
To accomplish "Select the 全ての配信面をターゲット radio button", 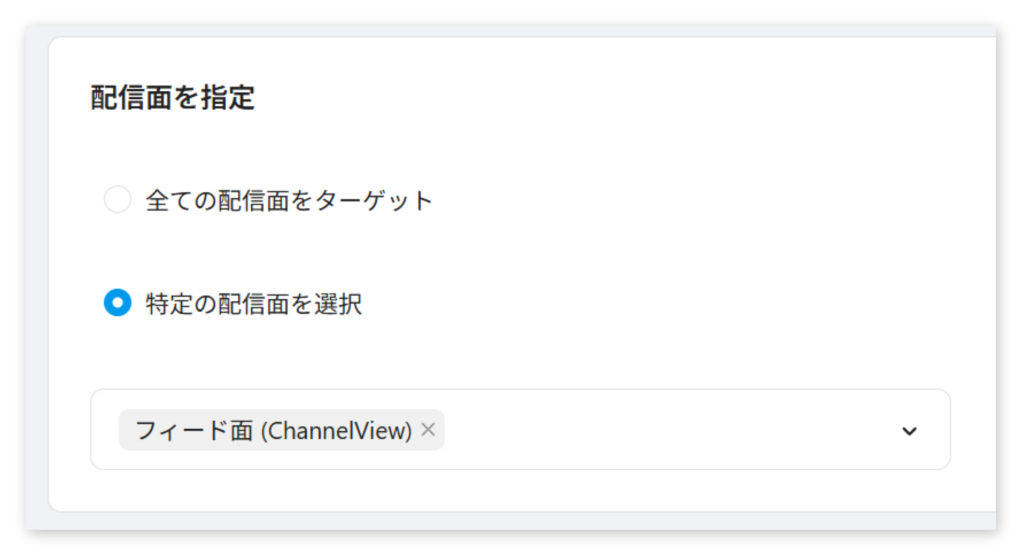I will [x=118, y=199].
